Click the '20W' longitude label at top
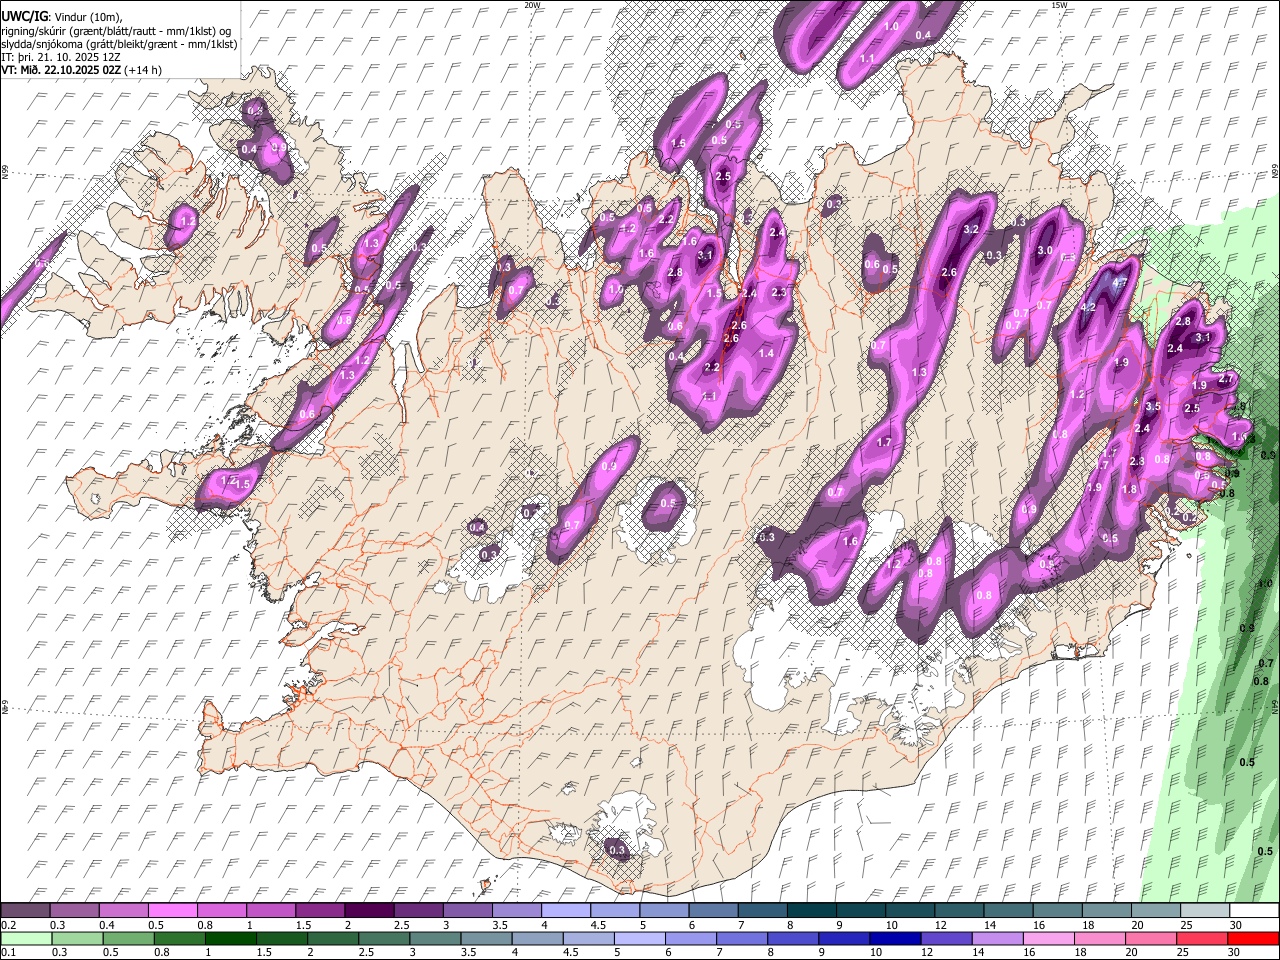This screenshot has height=960, width=1280. (x=532, y=5)
